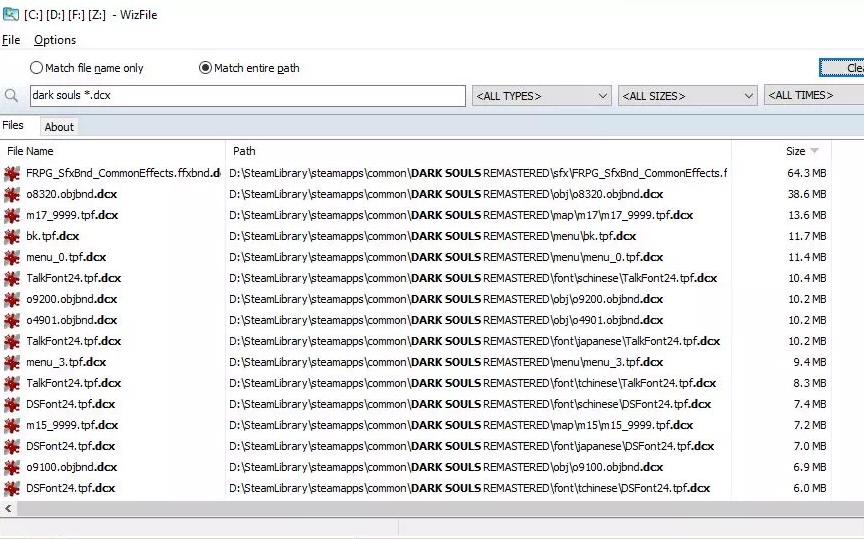Click file icon next to bk.tpf.dcx
The image size is (864, 539).
[x=12, y=236]
